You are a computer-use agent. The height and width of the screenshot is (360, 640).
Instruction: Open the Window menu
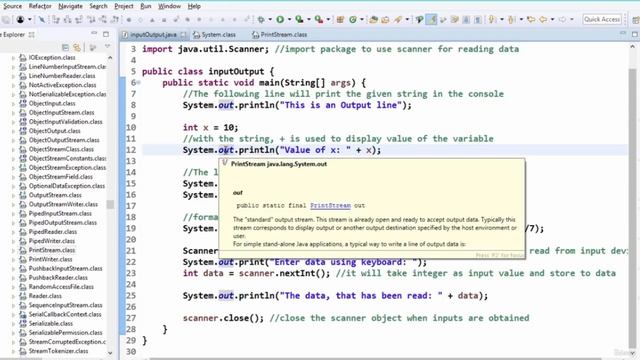169,6
